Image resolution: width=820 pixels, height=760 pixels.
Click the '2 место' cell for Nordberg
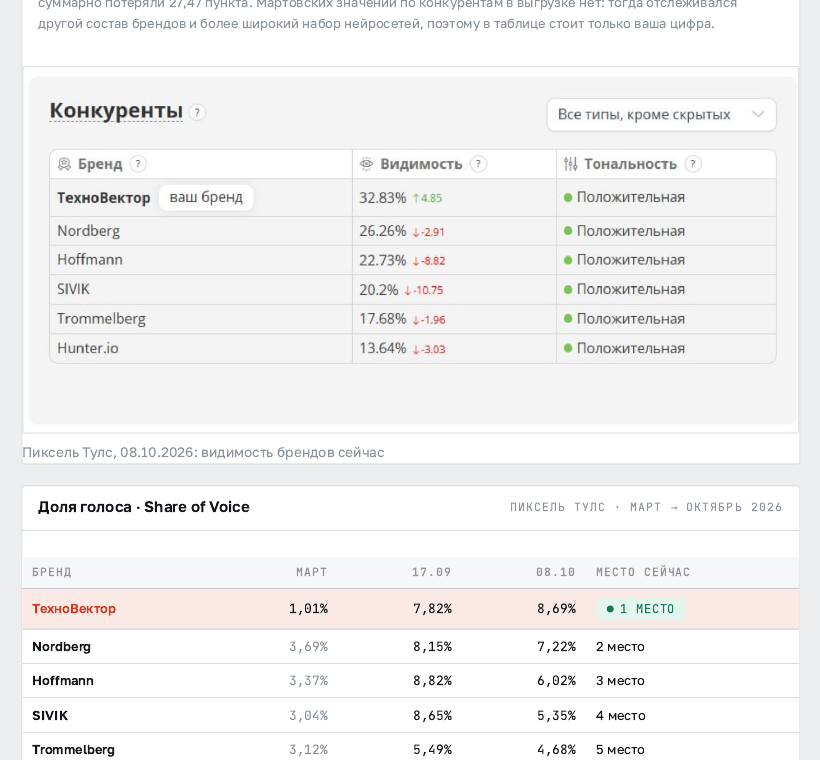[620, 646]
